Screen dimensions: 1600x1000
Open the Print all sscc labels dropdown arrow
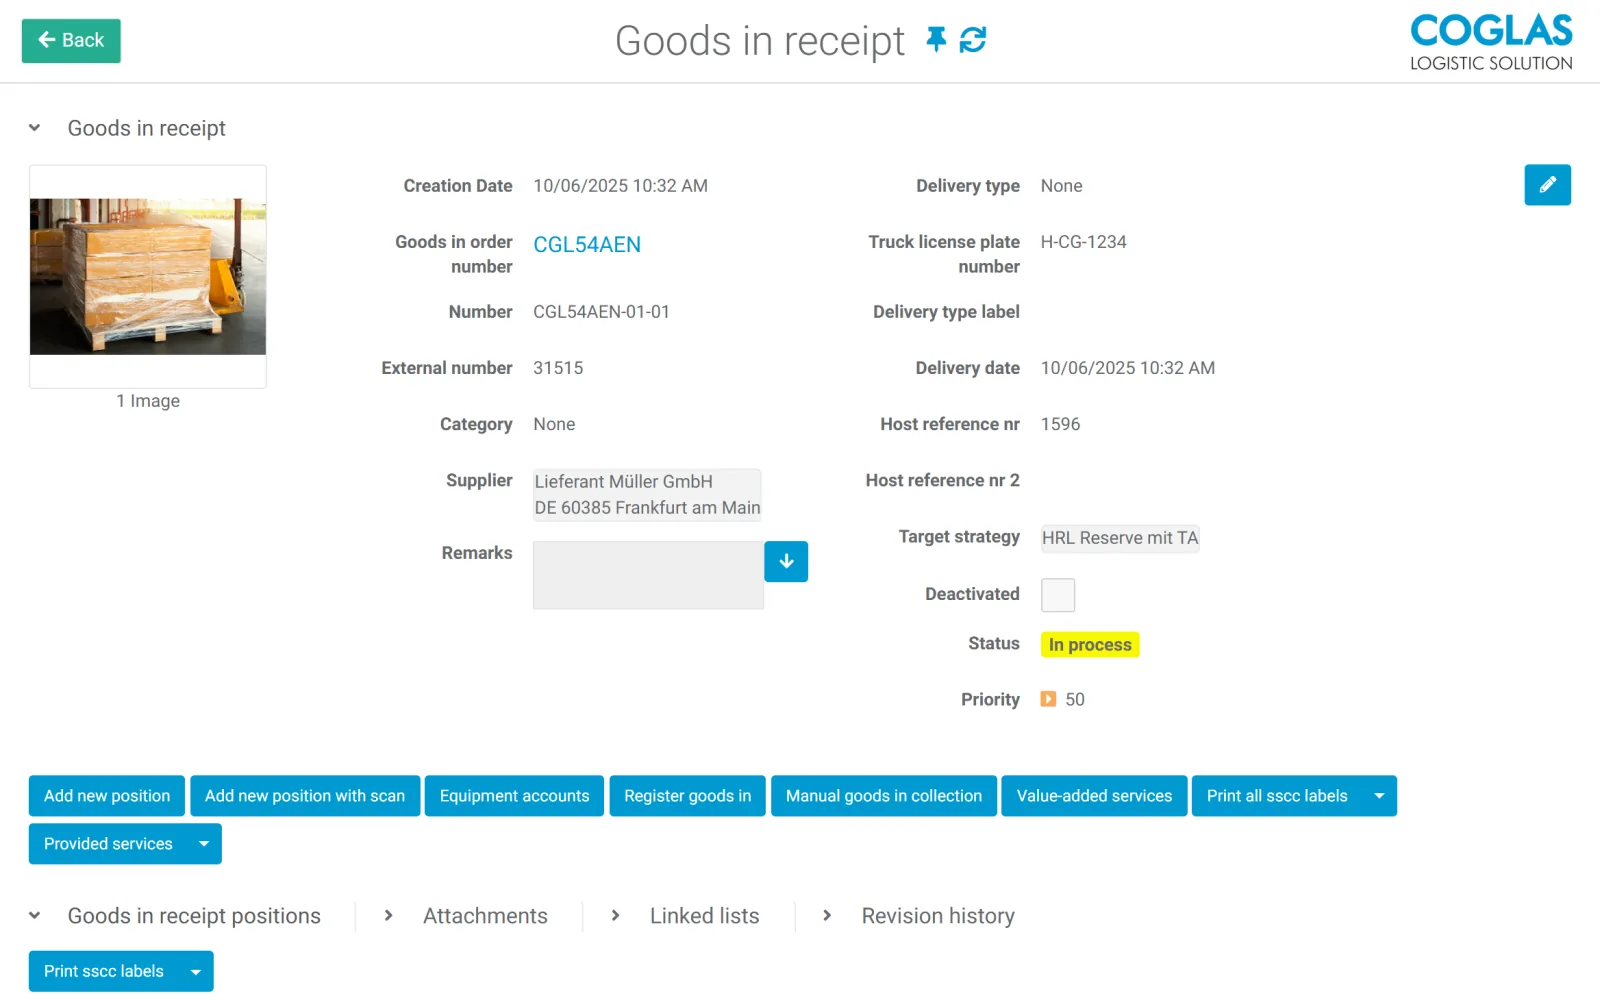[x=1379, y=796]
